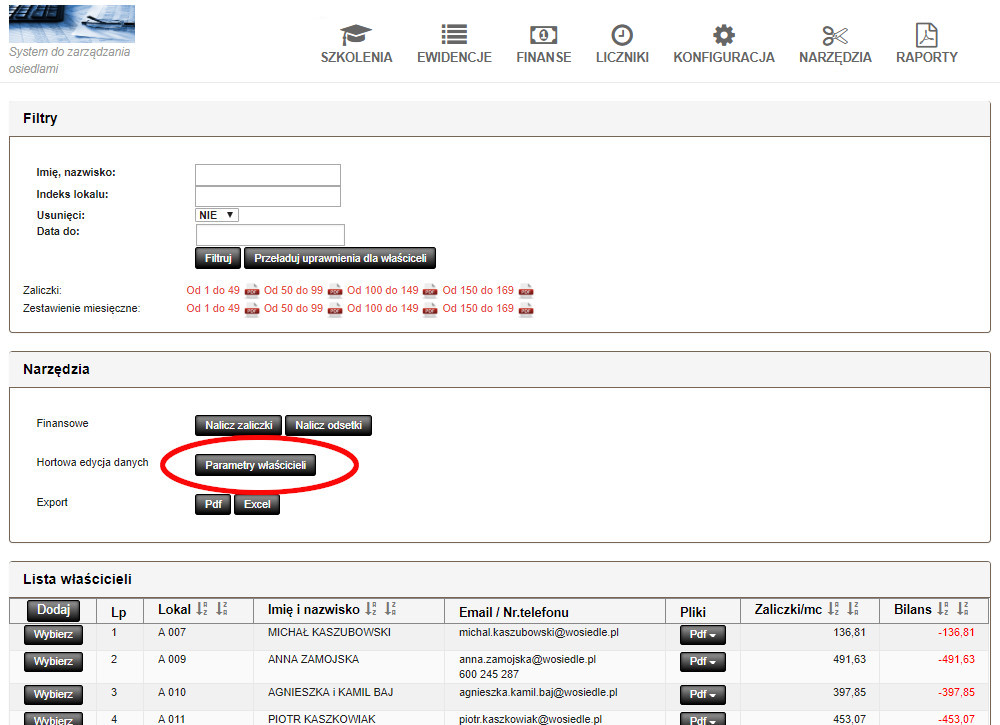Open Zaliczki link Od 1 do 49

213,290
